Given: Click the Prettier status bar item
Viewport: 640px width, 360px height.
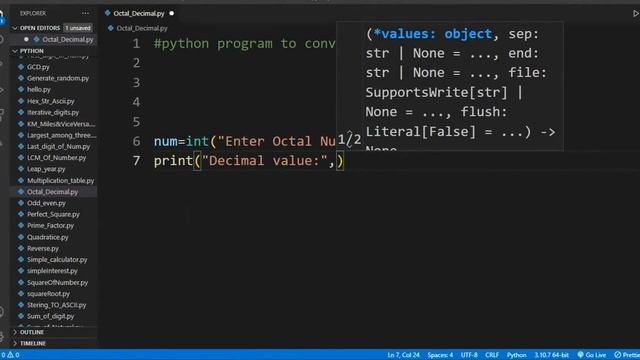Looking at the screenshot, I should [x=627, y=355].
